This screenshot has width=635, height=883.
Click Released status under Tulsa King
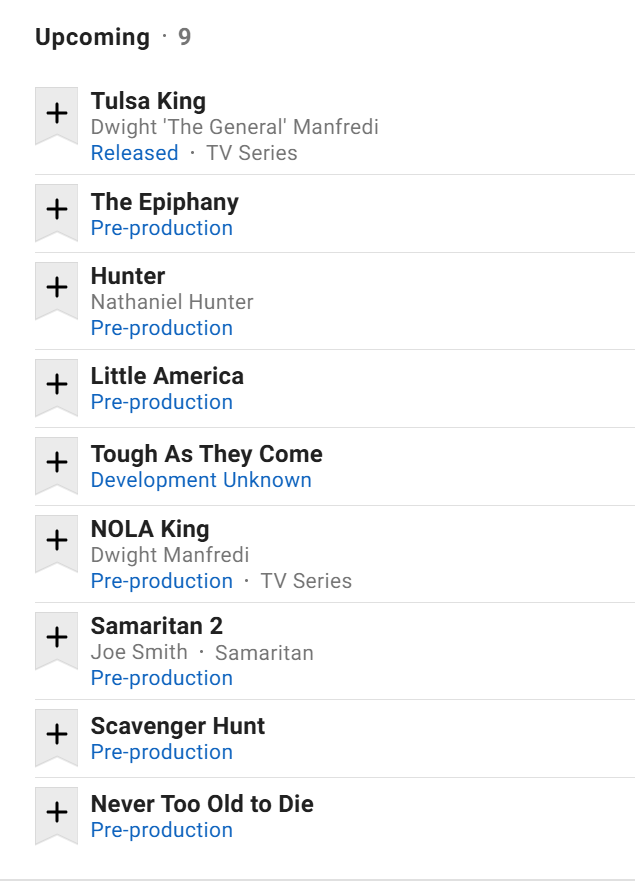(x=134, y=153)
